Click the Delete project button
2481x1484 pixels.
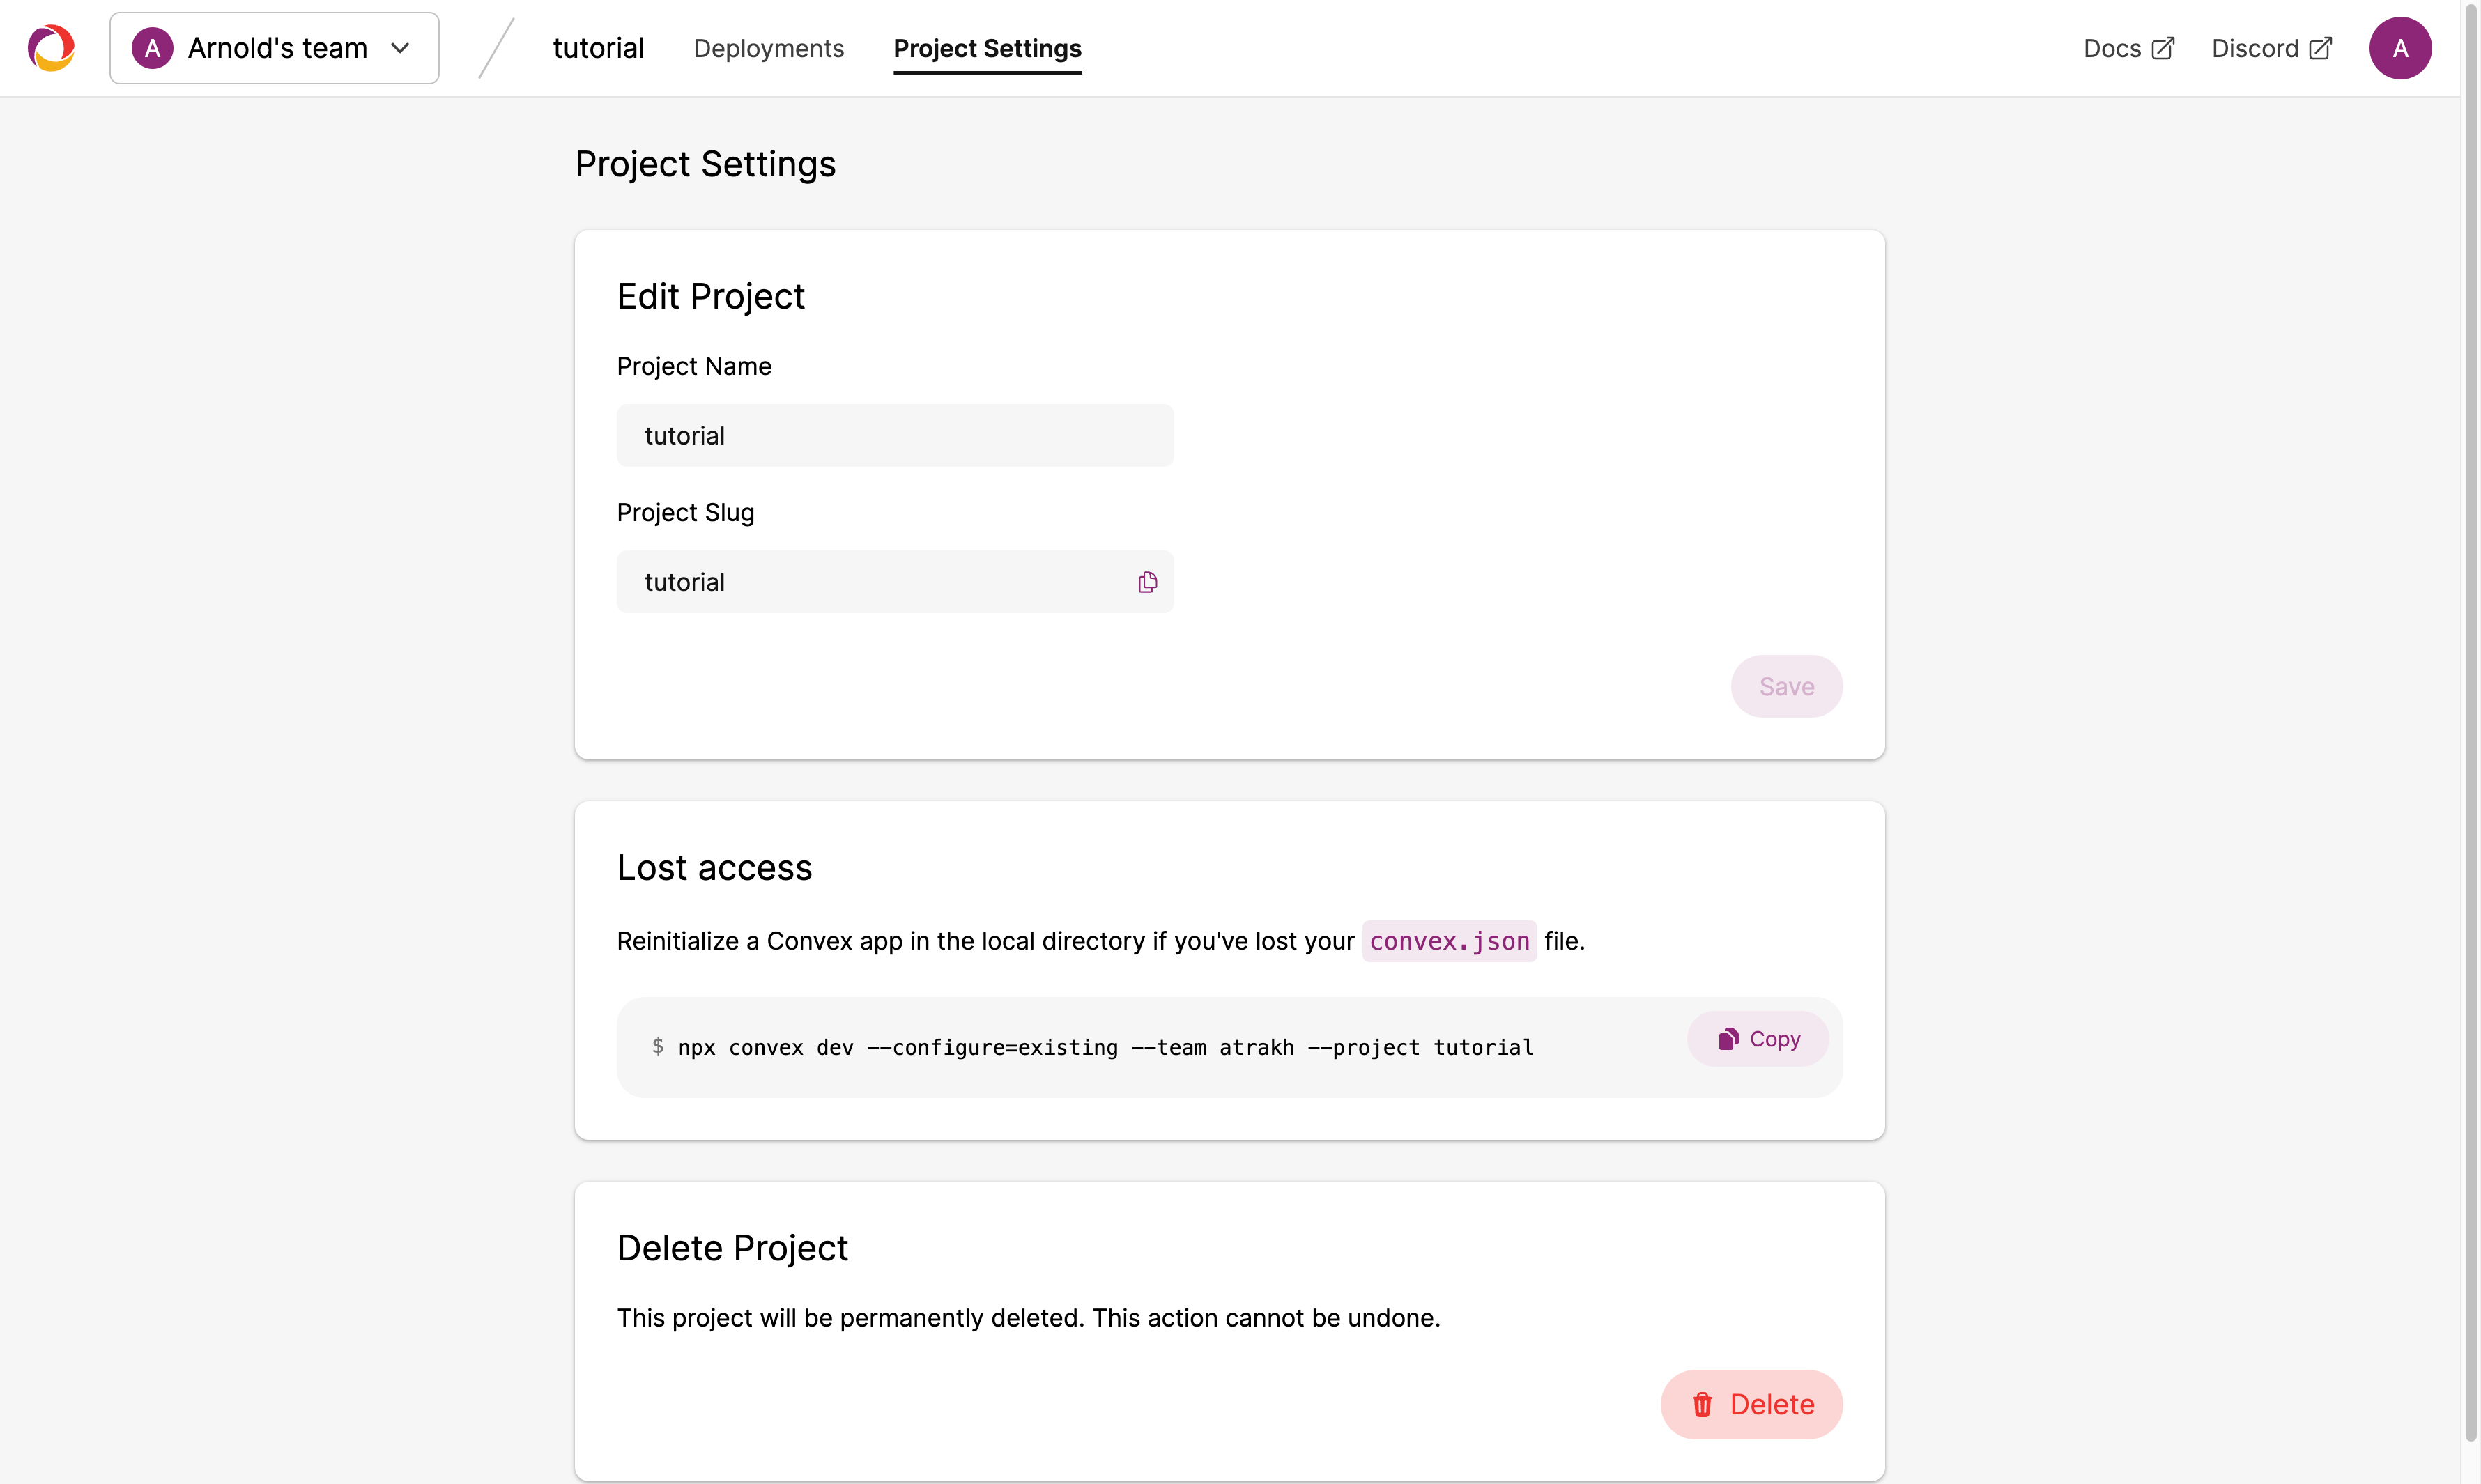(1751, 1404)
